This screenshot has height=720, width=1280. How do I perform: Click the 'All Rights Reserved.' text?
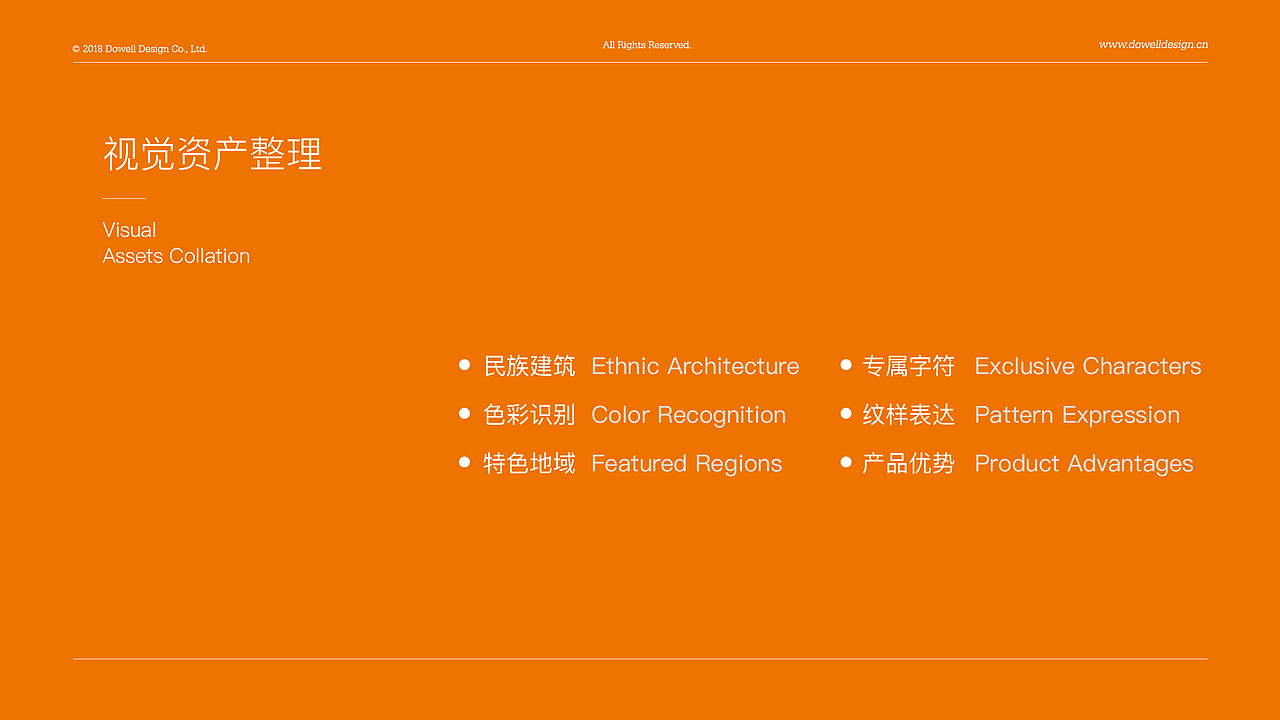(647, 45)
